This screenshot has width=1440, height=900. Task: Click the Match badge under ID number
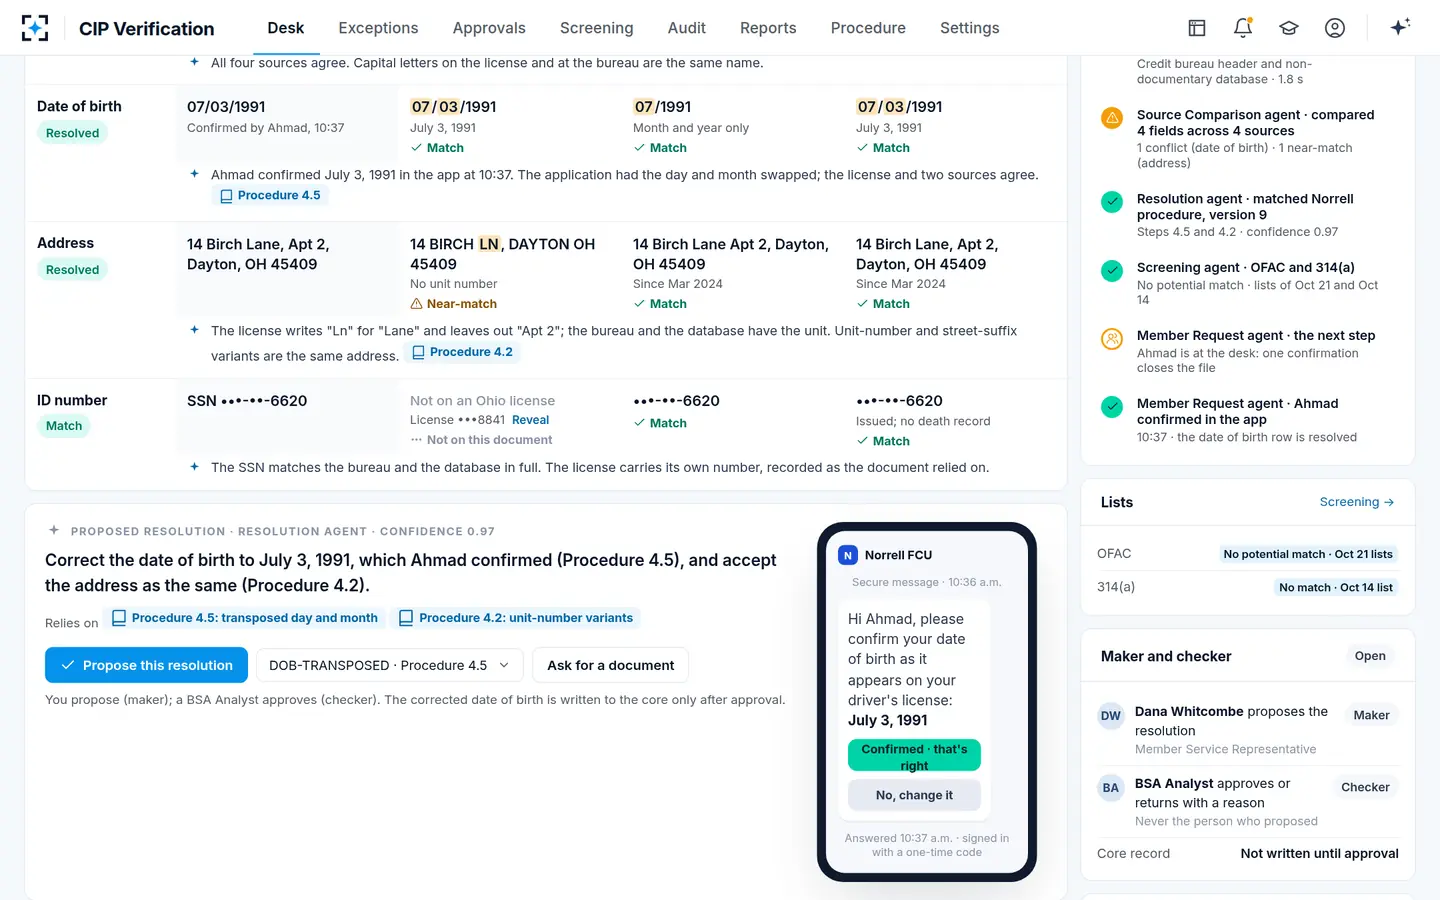(x=64, y=426)
